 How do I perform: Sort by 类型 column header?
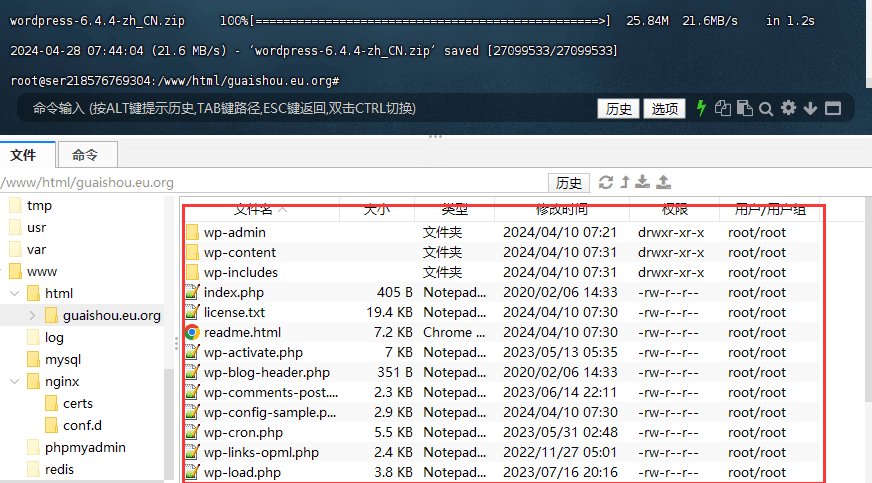point(454,210)
